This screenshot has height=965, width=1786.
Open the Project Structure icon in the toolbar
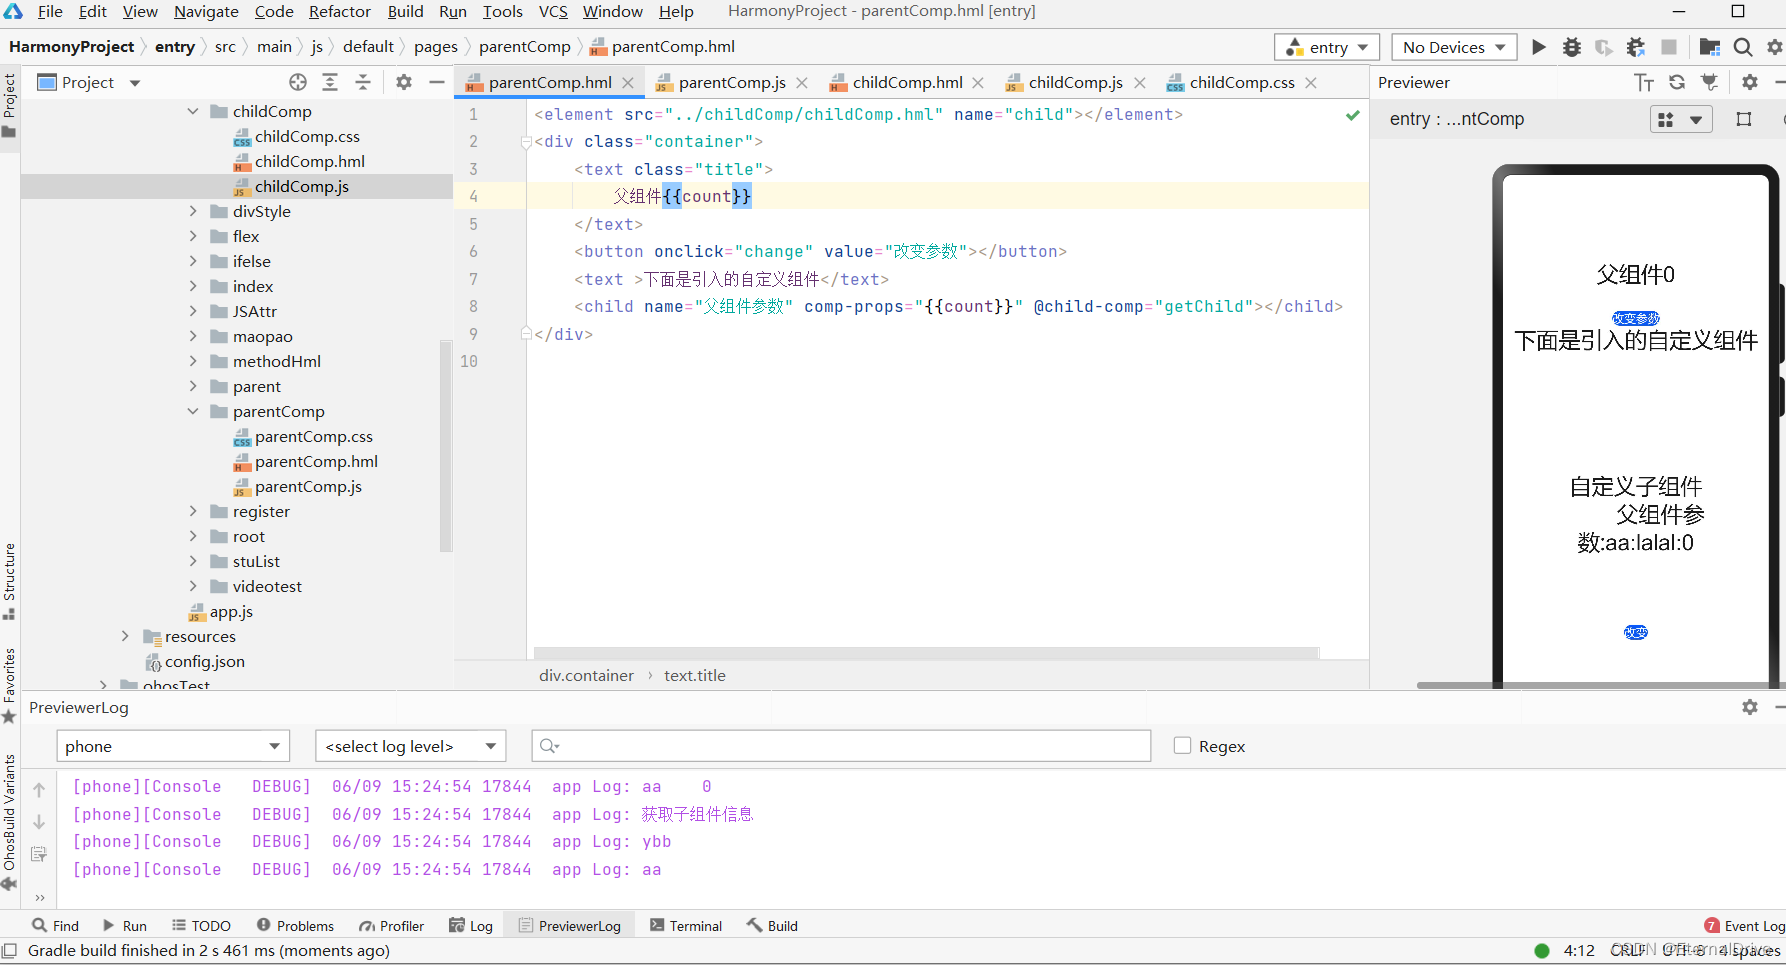(x=1710, y=47)
